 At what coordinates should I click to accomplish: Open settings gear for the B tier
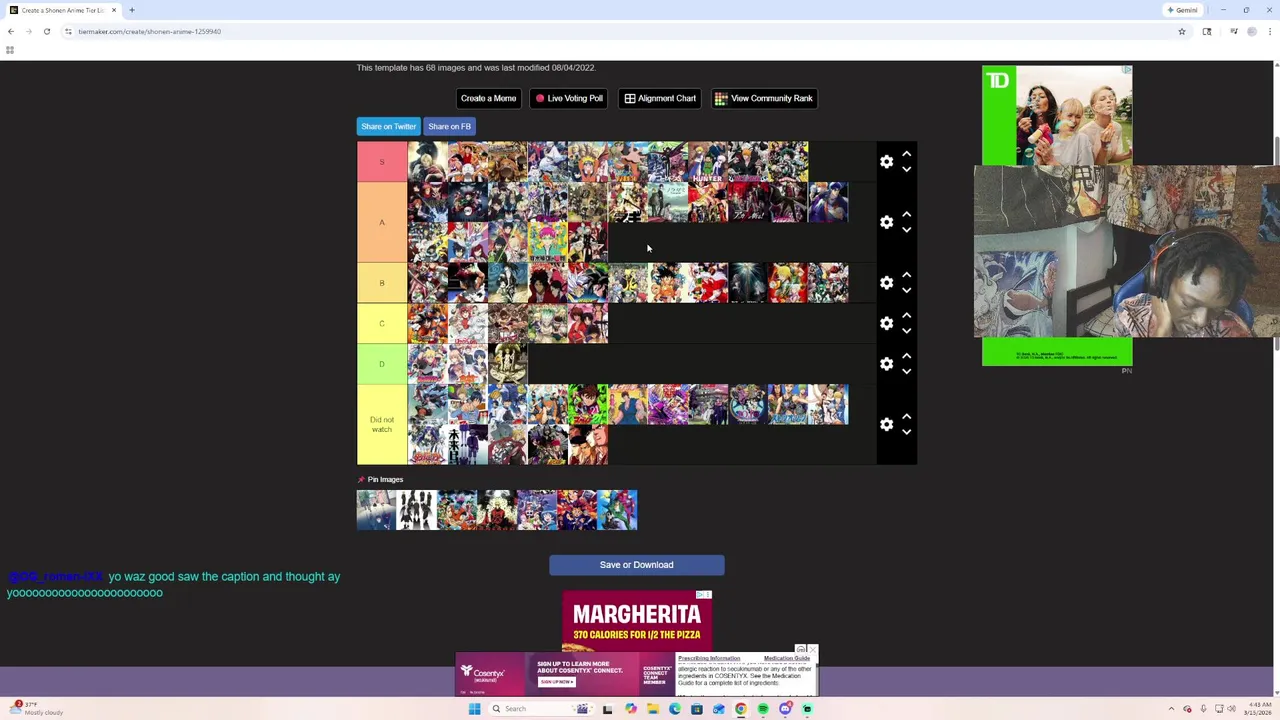(x=886, y=283)
